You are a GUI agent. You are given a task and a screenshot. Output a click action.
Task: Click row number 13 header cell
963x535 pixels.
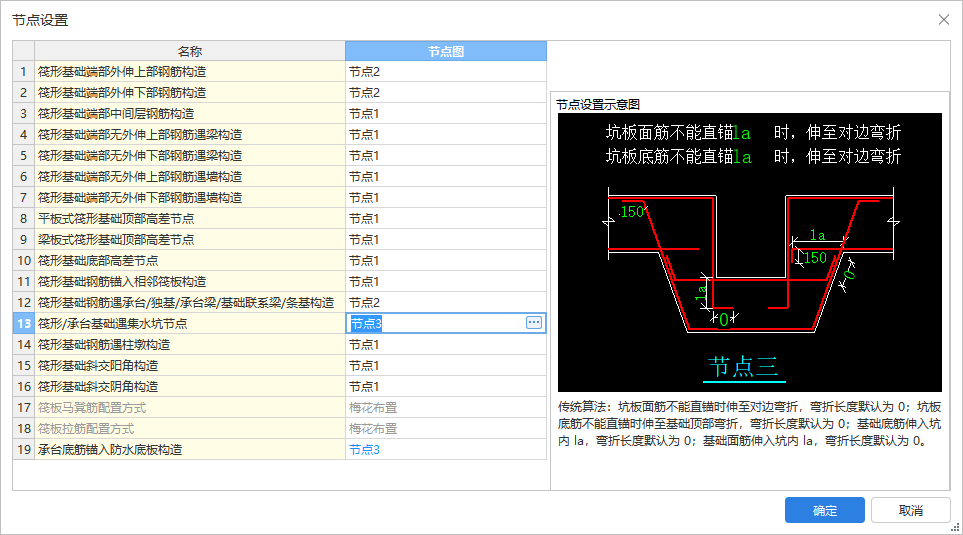click(23, 324)
